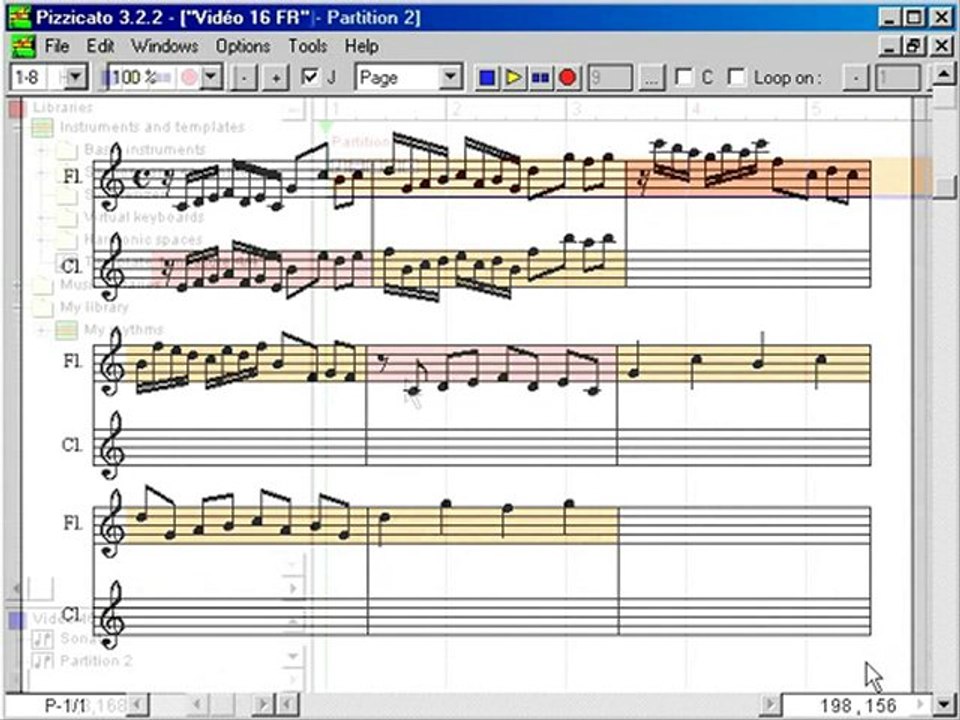Click the common time signature on flute staff

tap(142, 178)
